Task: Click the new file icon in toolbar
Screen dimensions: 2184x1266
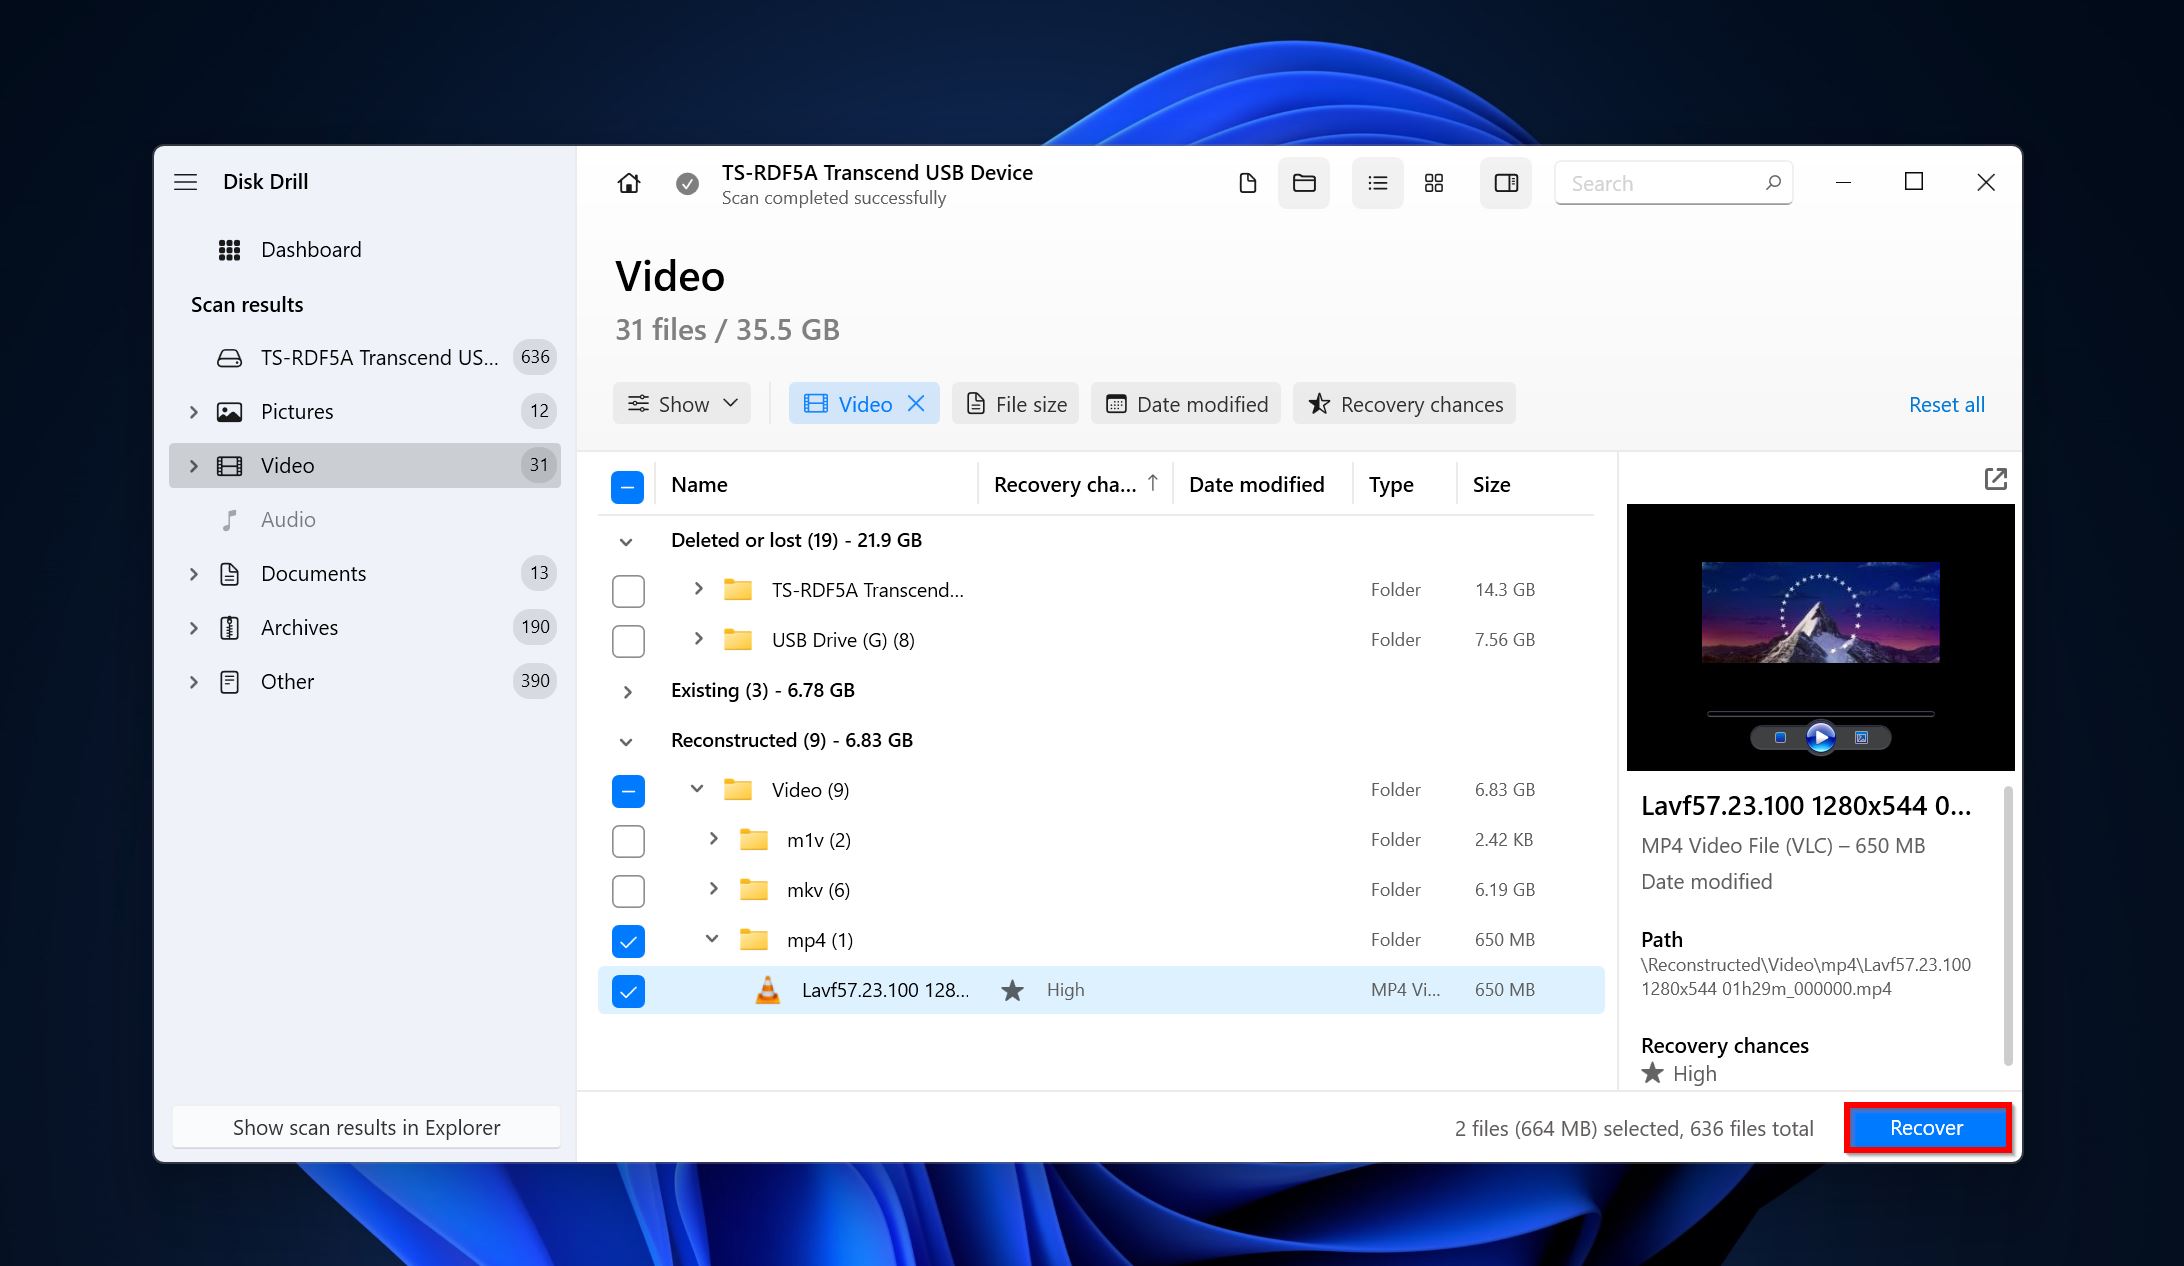Action: [1248, 182]
